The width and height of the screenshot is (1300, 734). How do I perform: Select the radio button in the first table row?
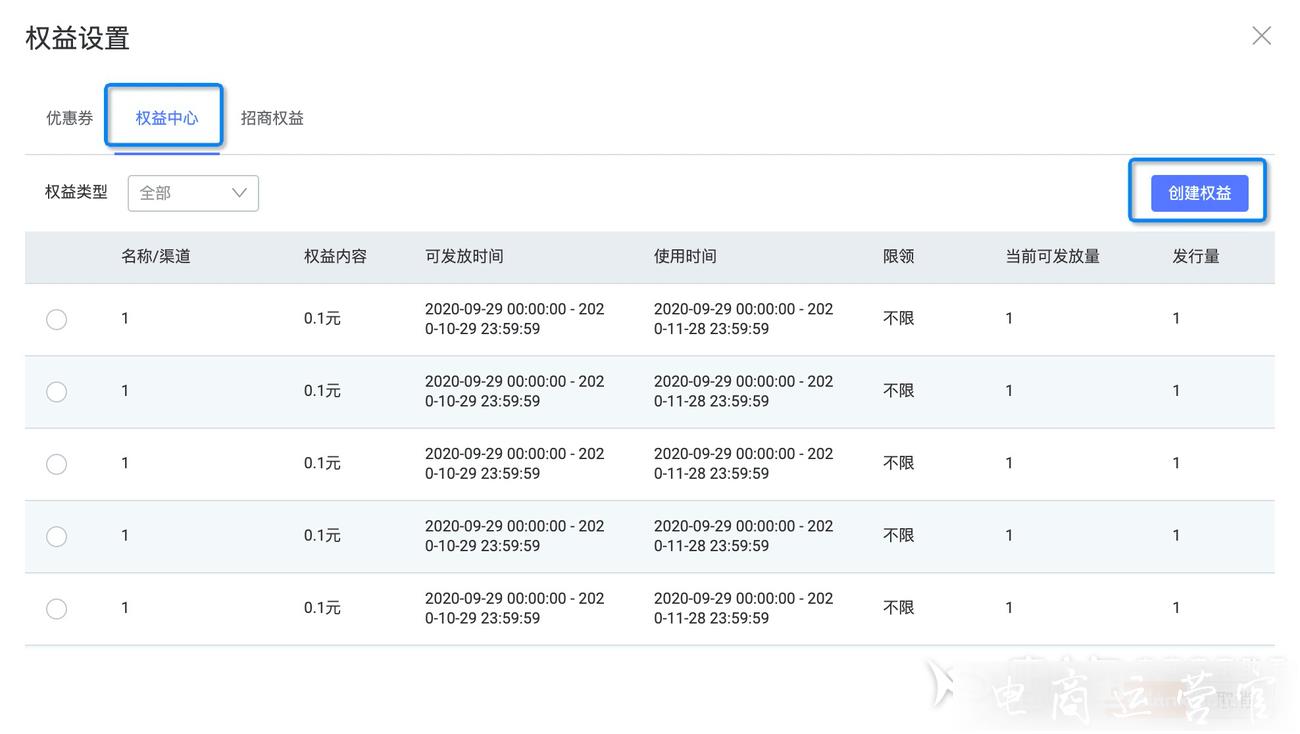[x=57, y=319]
